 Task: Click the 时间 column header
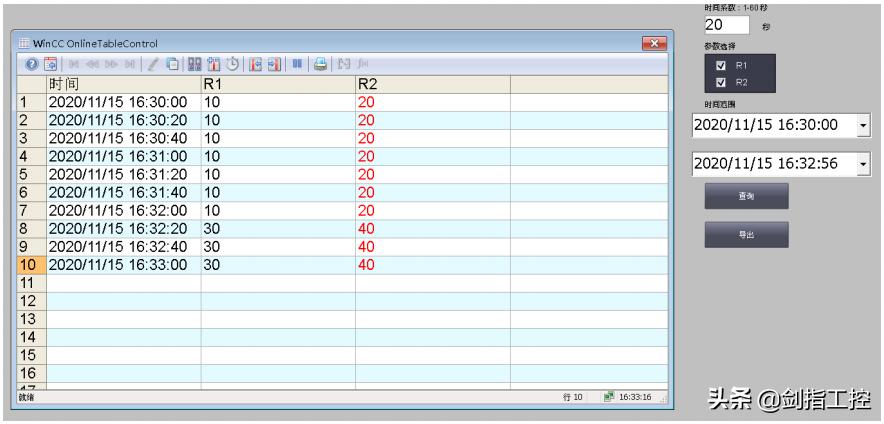coord(123,84)
